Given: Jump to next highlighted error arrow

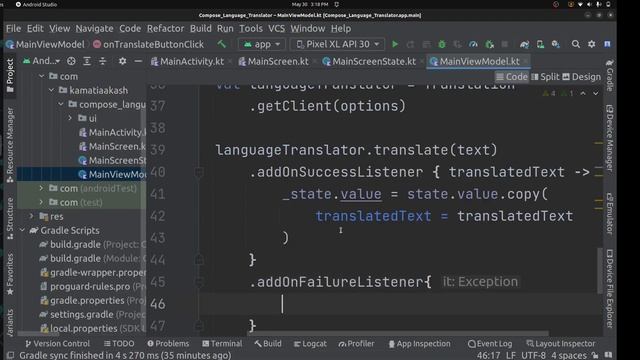Looking at the screenshot, I should pos(596,93).
